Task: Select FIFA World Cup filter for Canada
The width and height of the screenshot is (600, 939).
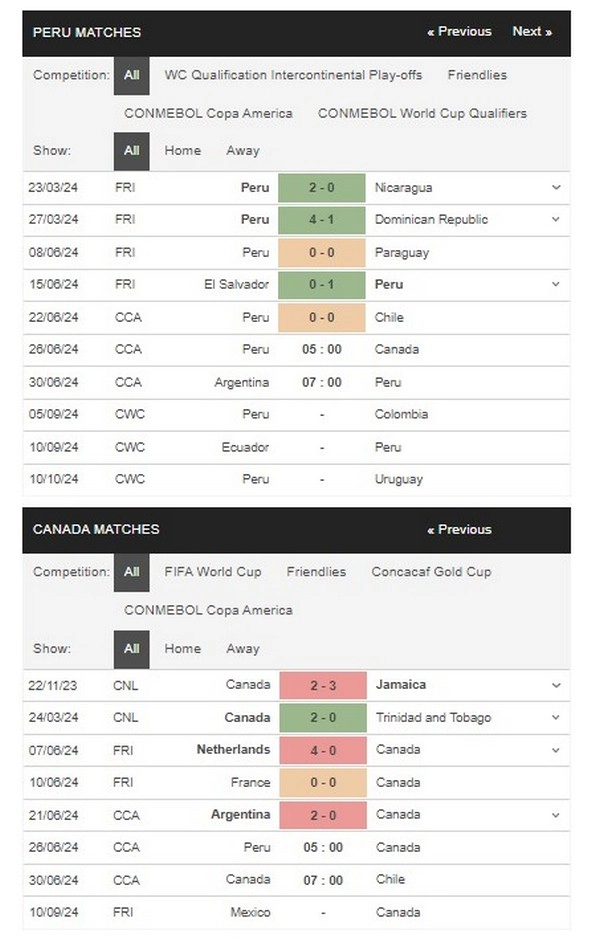Action: [x=213, y=572]
